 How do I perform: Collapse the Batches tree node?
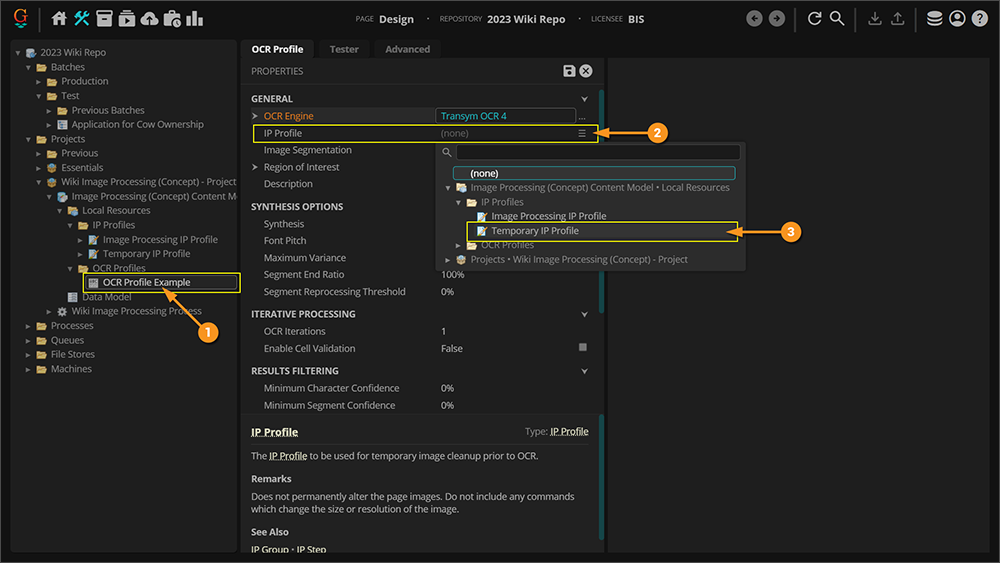(x=29, y=67)
